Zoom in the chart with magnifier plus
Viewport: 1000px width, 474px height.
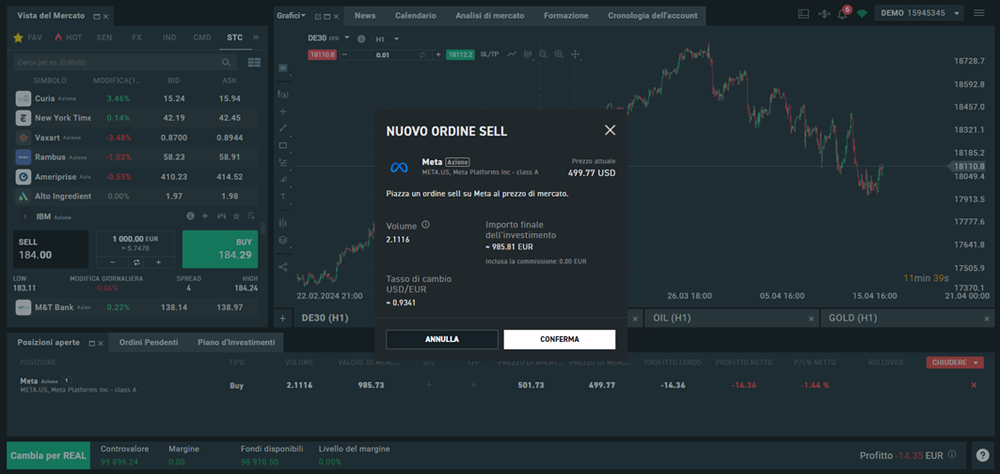click(559, 55)
